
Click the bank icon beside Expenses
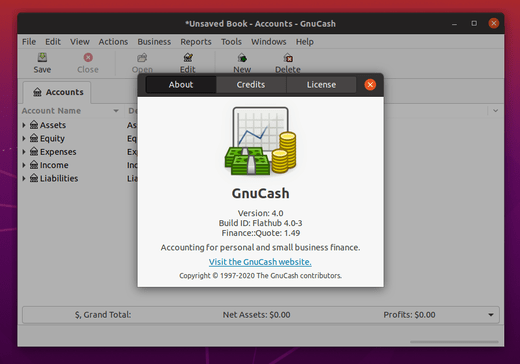[34, 152]
